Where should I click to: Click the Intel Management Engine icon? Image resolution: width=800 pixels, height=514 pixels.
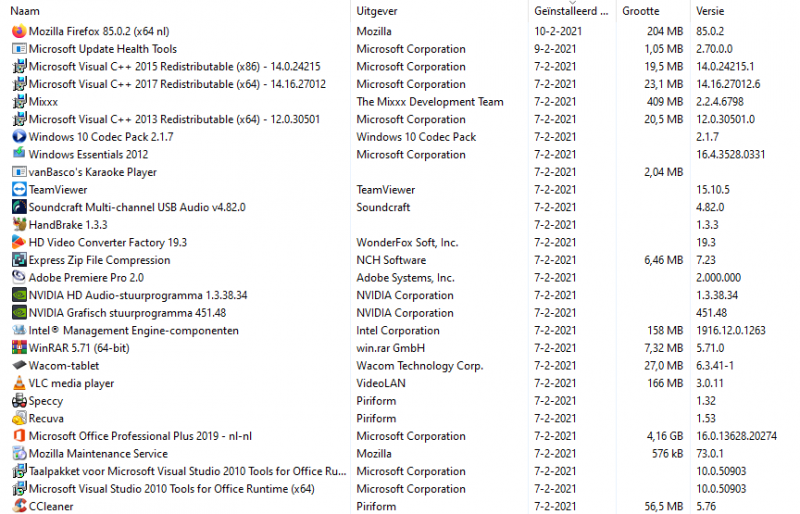[19, 330]
